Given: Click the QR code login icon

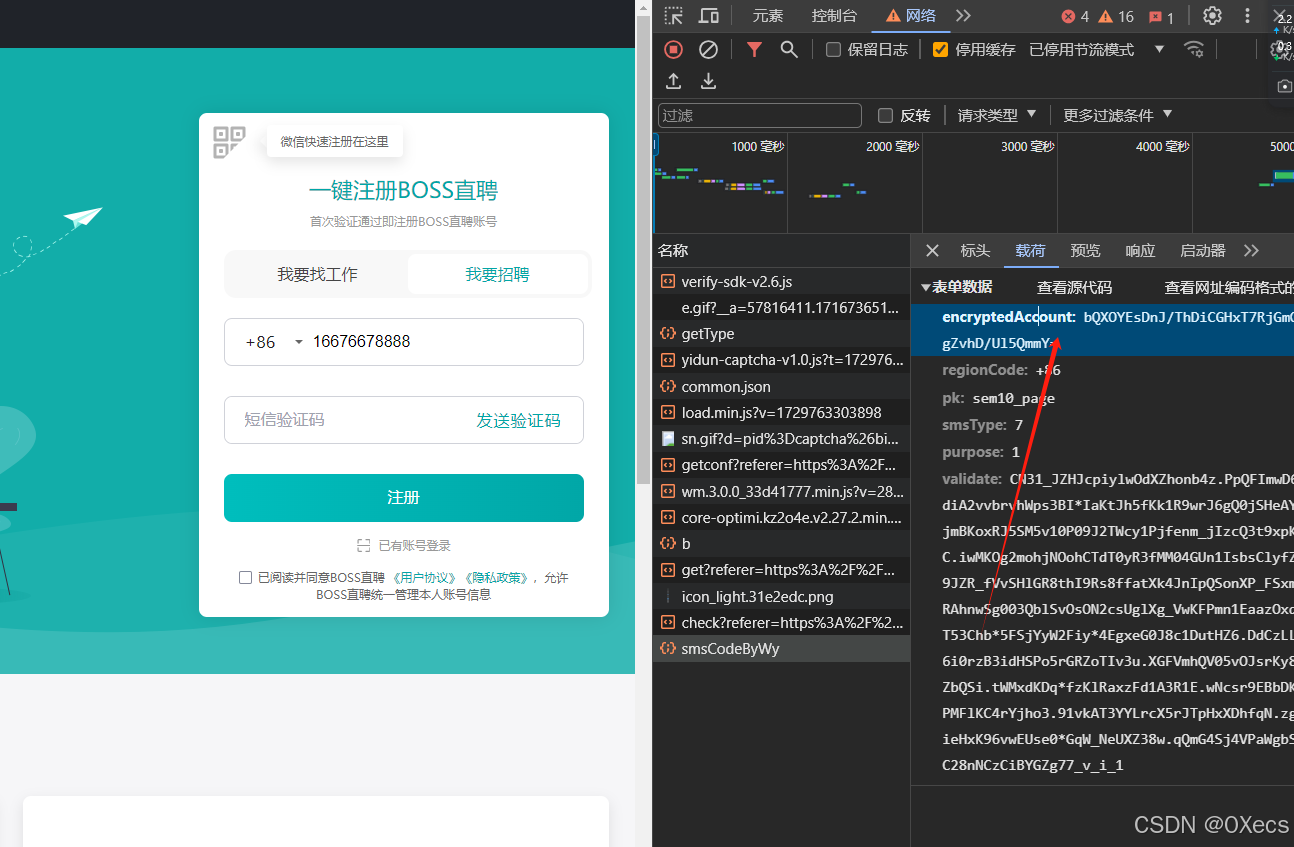Looking at the screenshot, I should point(229,142).
